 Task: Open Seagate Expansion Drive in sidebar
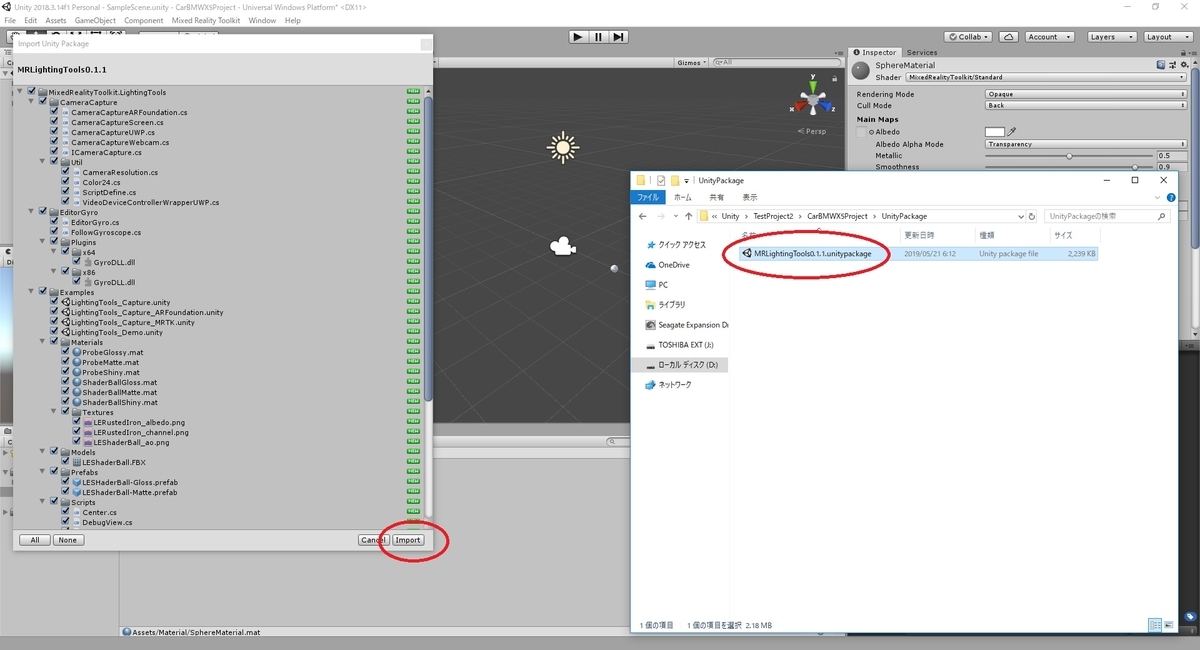[686, 325]
